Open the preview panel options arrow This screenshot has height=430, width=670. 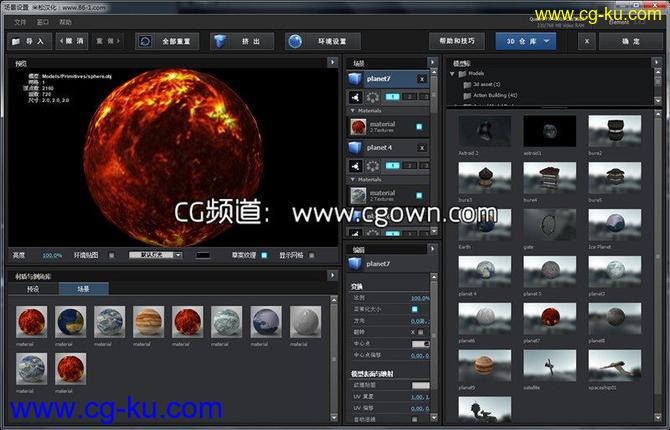coord(332,62)
